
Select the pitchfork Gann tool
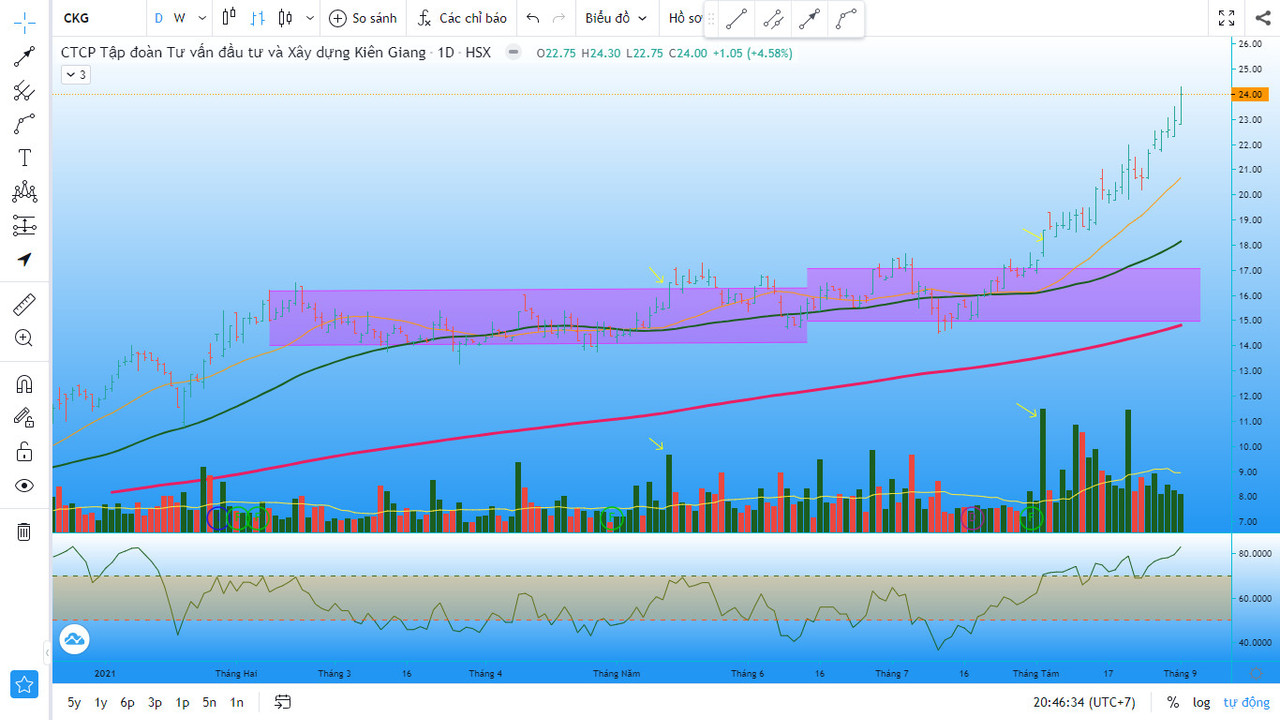click(x=24, y=91)
